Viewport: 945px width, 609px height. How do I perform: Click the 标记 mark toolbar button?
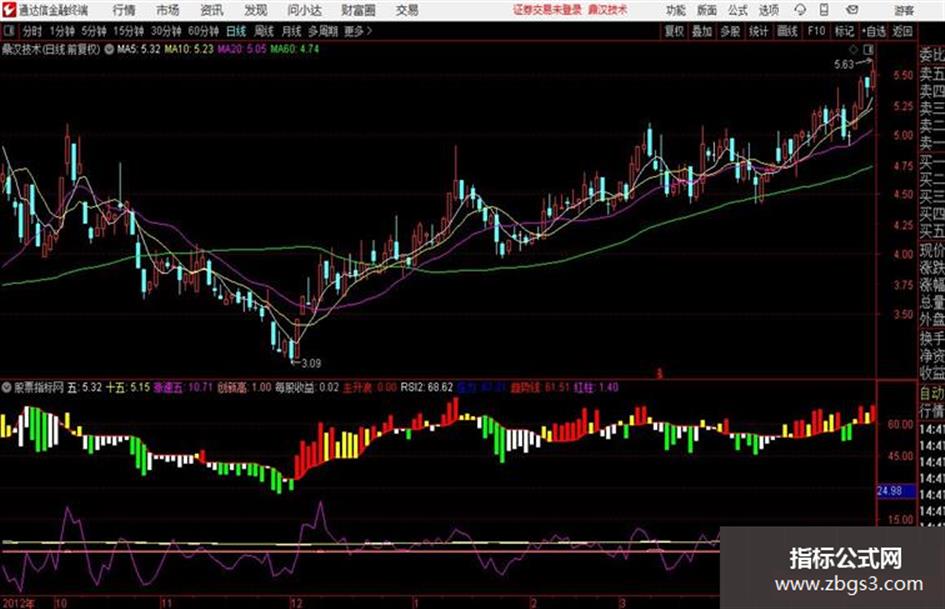(x=844, y=31)
